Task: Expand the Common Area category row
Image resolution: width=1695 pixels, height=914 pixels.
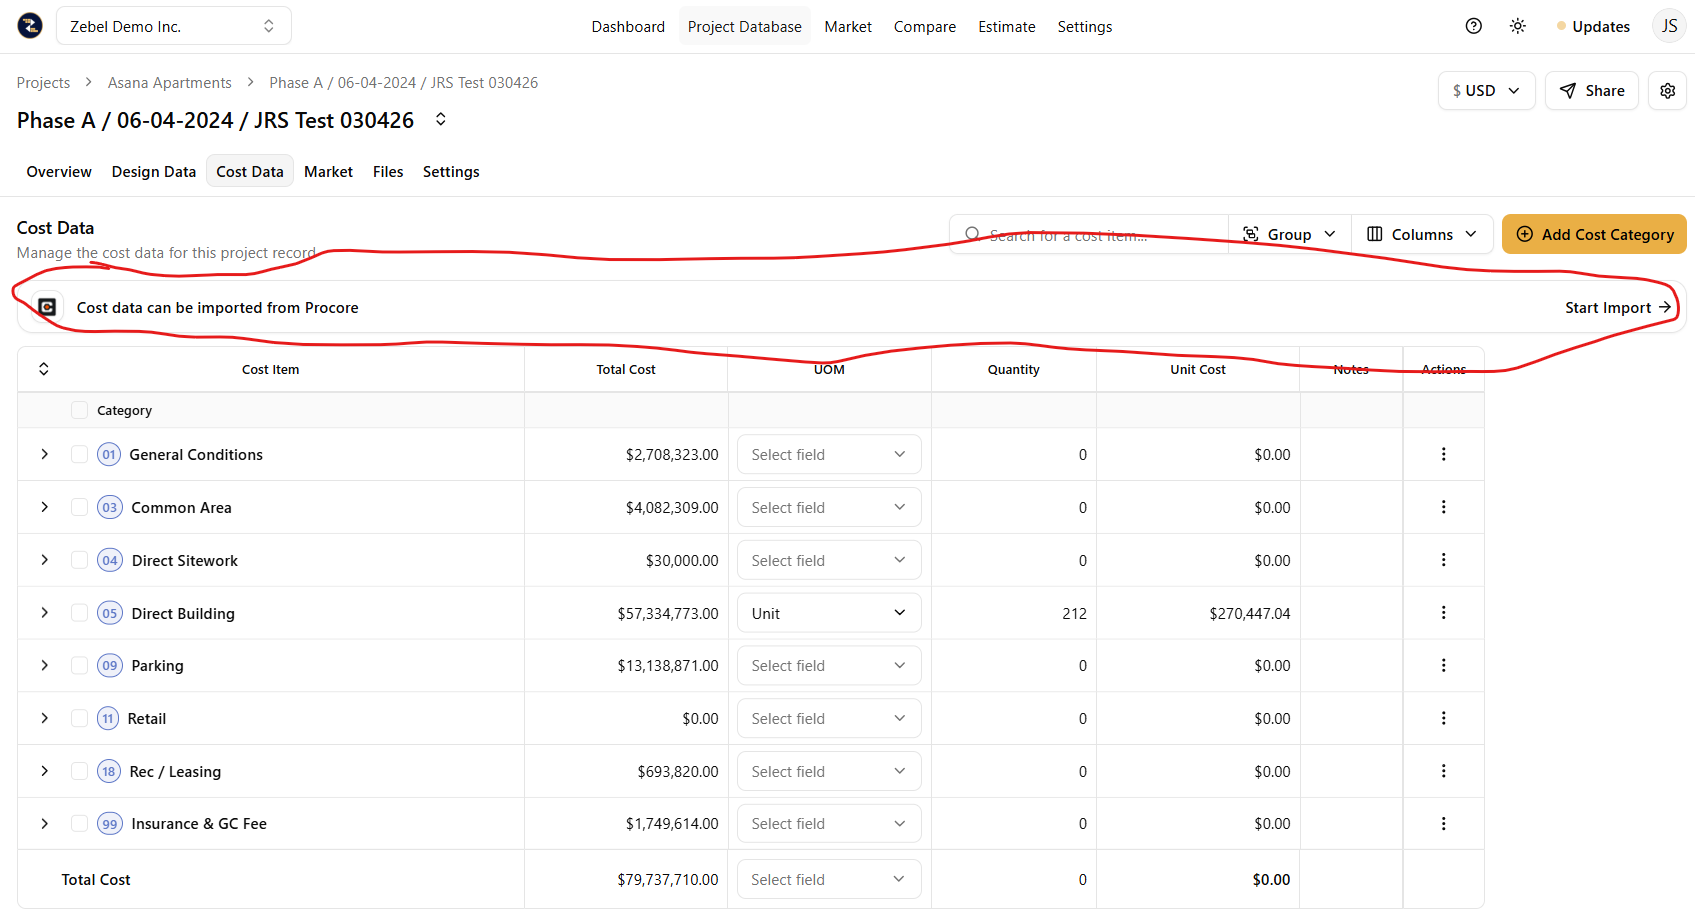Action: click(45, 507)
